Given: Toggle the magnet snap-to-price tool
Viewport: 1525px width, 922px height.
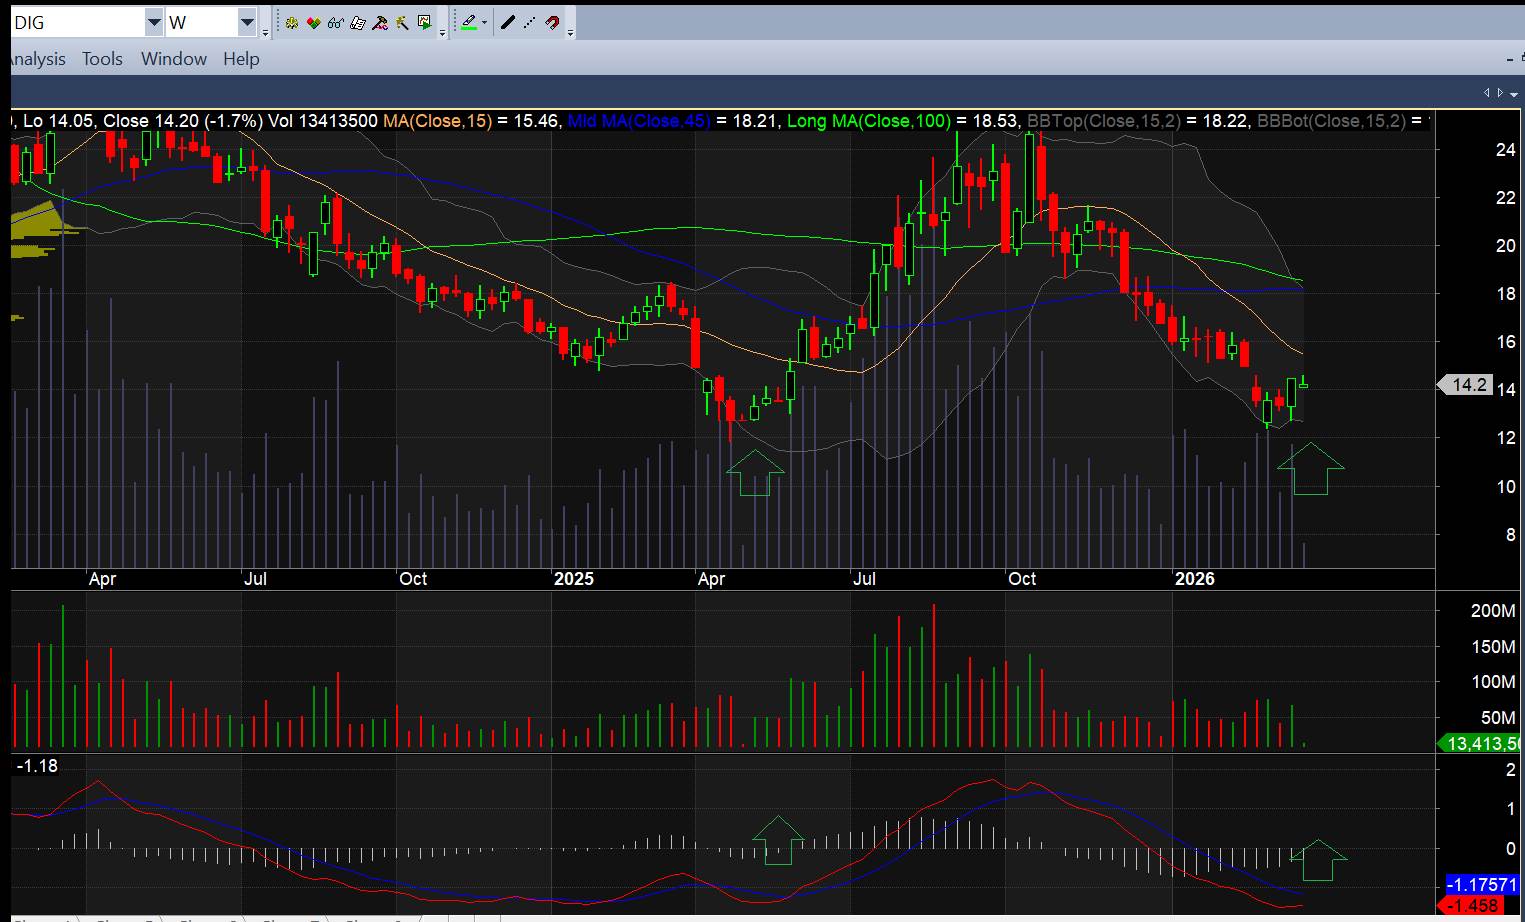Looking at the screenshot, I should point(552,22).
